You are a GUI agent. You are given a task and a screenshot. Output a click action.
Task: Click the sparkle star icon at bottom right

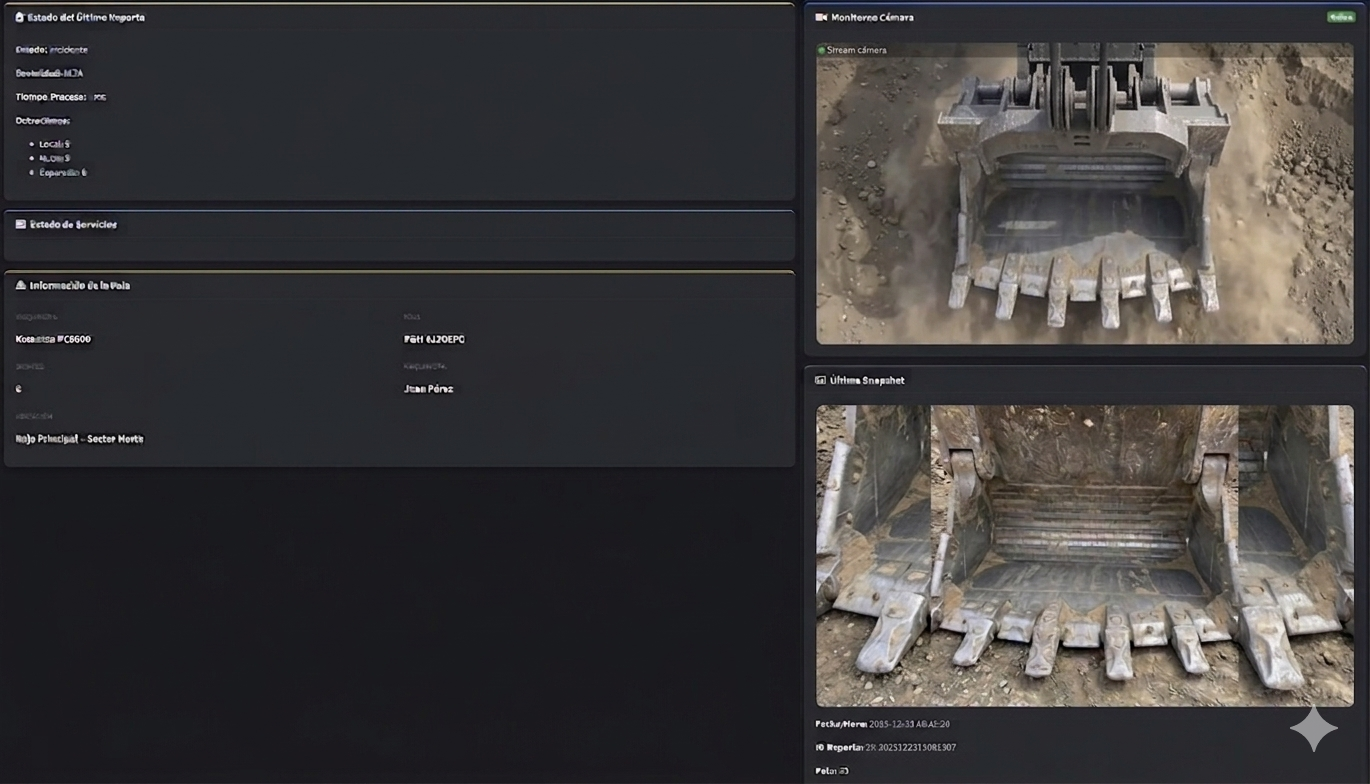1313,729
